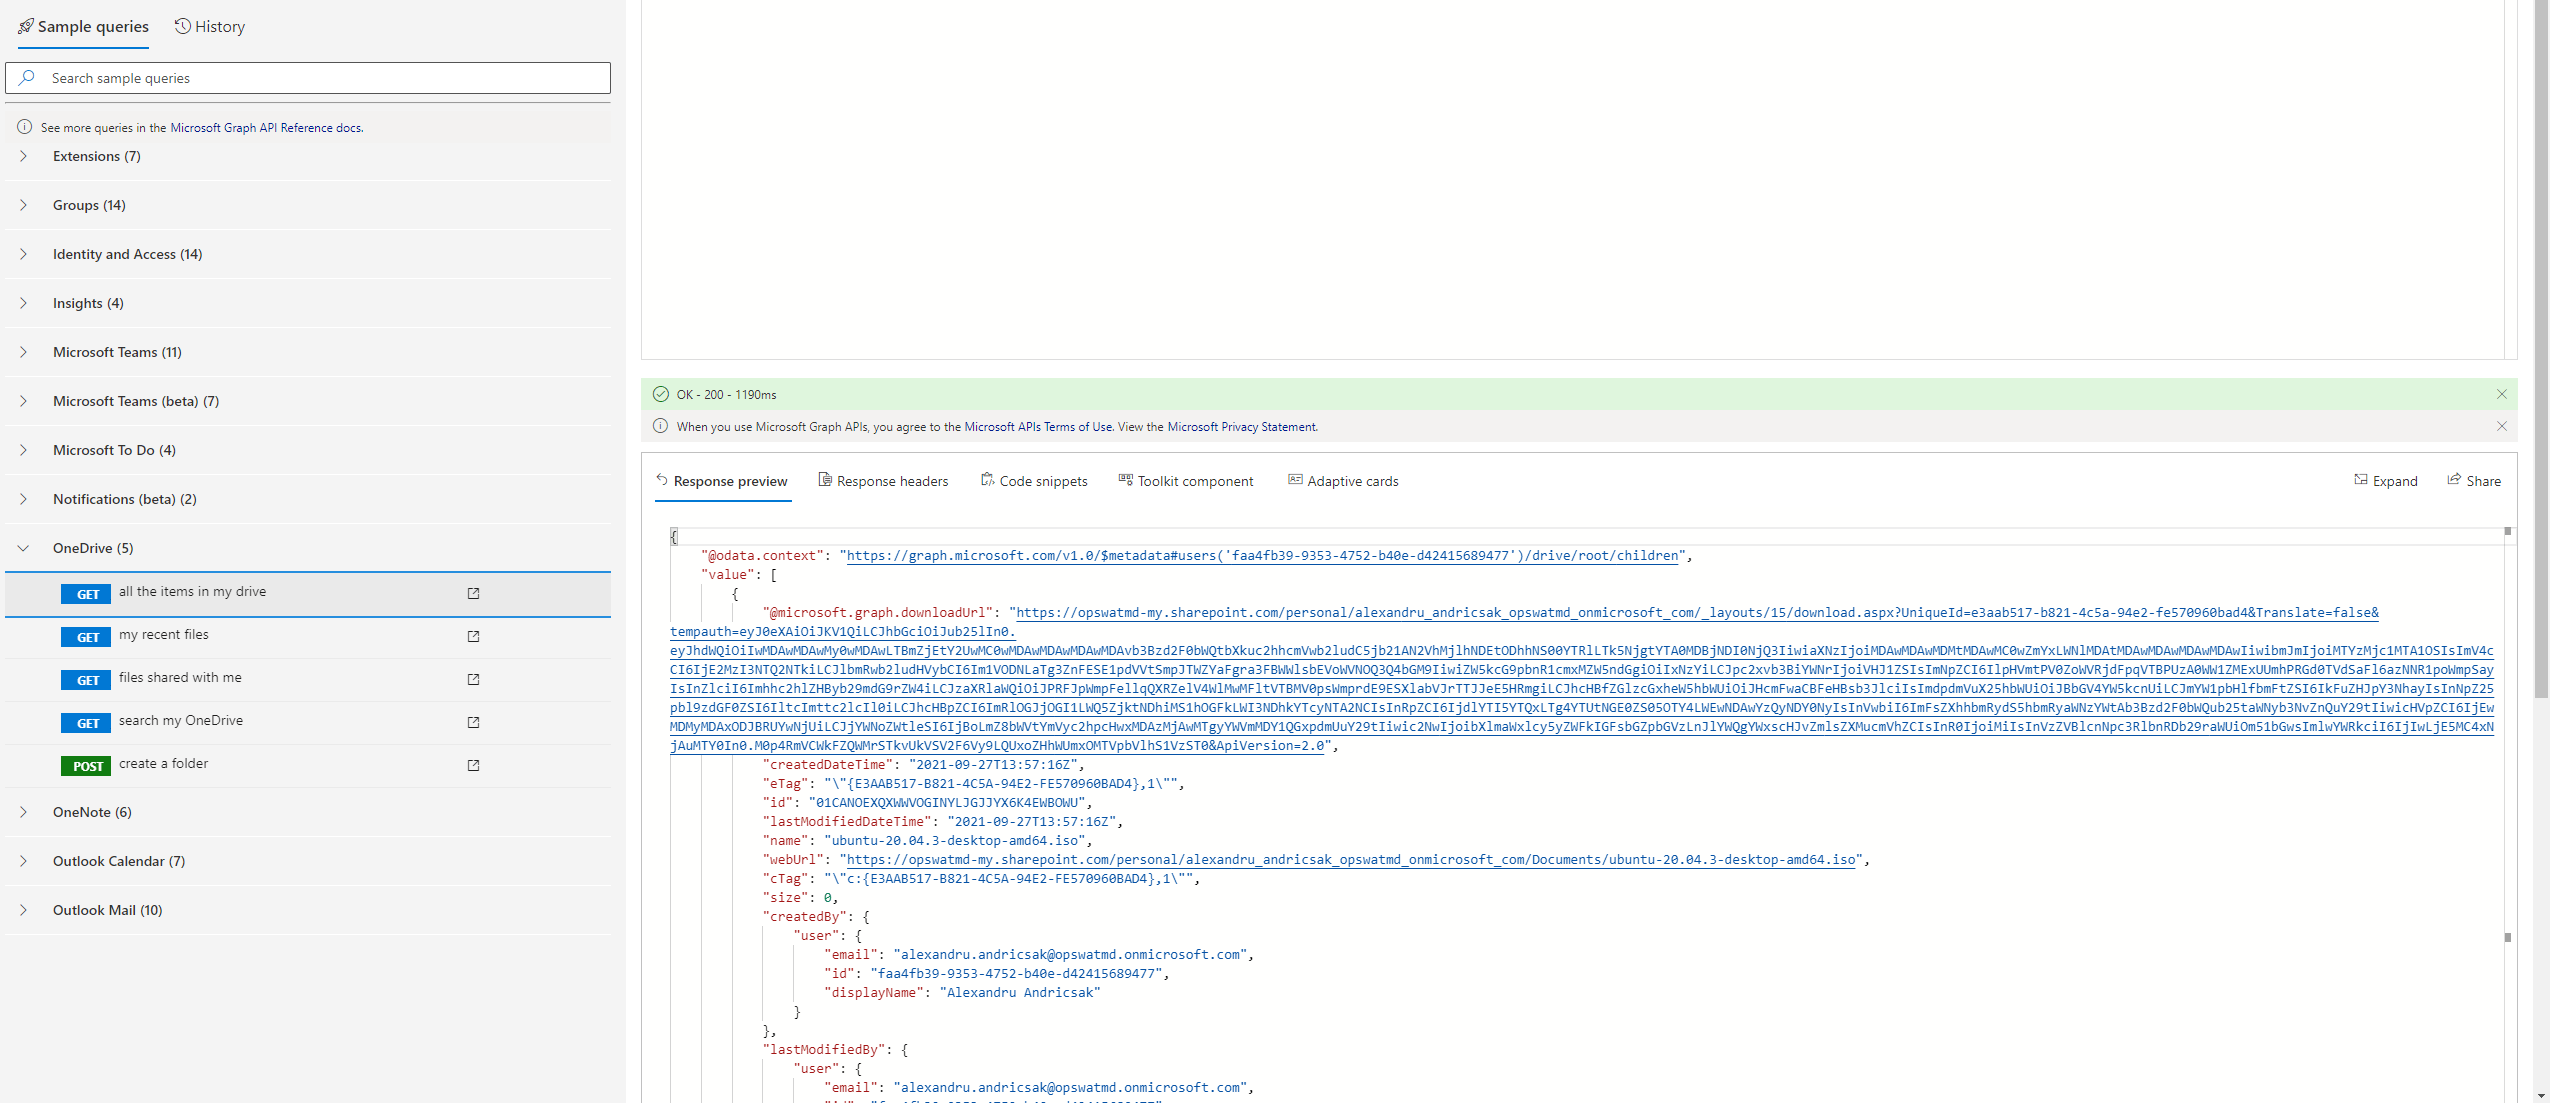The image size is (2550, 1103).
Task: Click the Expand icon in response panel
Action: (2361, 480)
